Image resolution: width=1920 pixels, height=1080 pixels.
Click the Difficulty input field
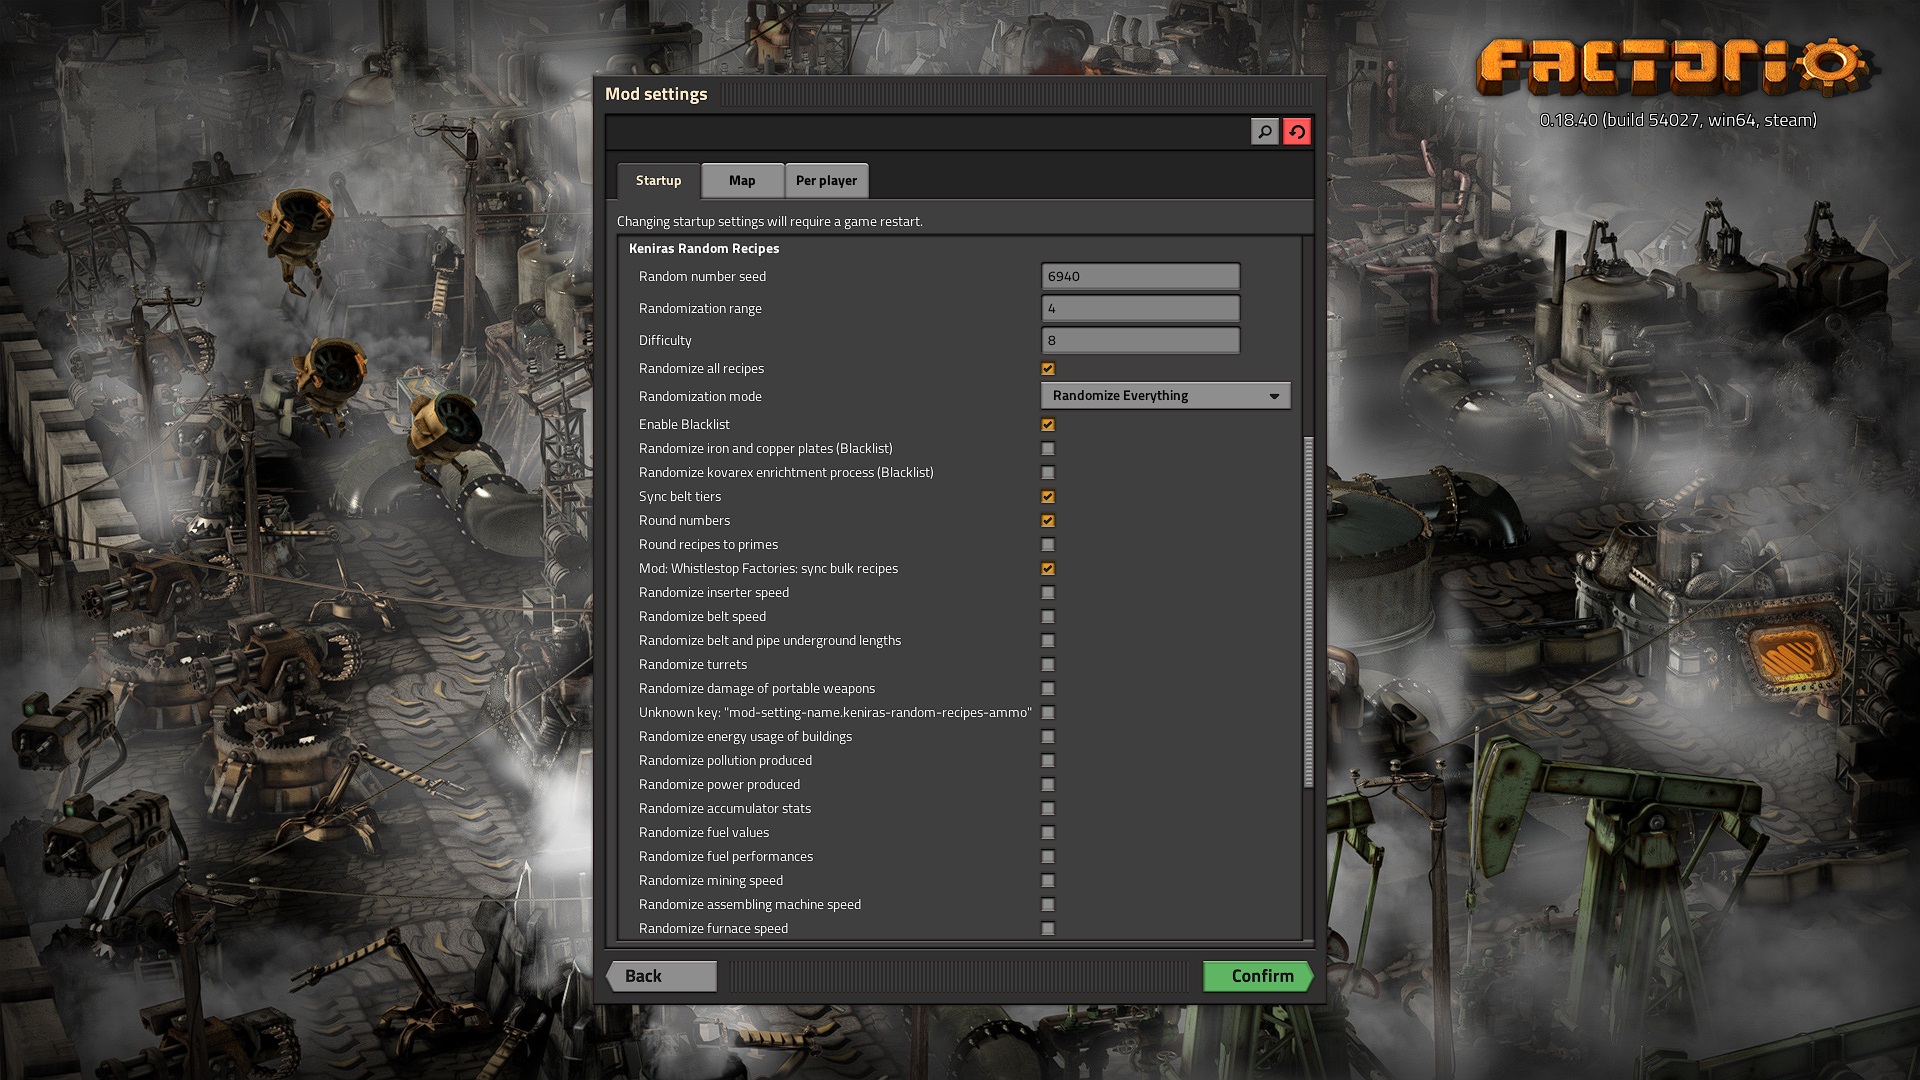1139,340
